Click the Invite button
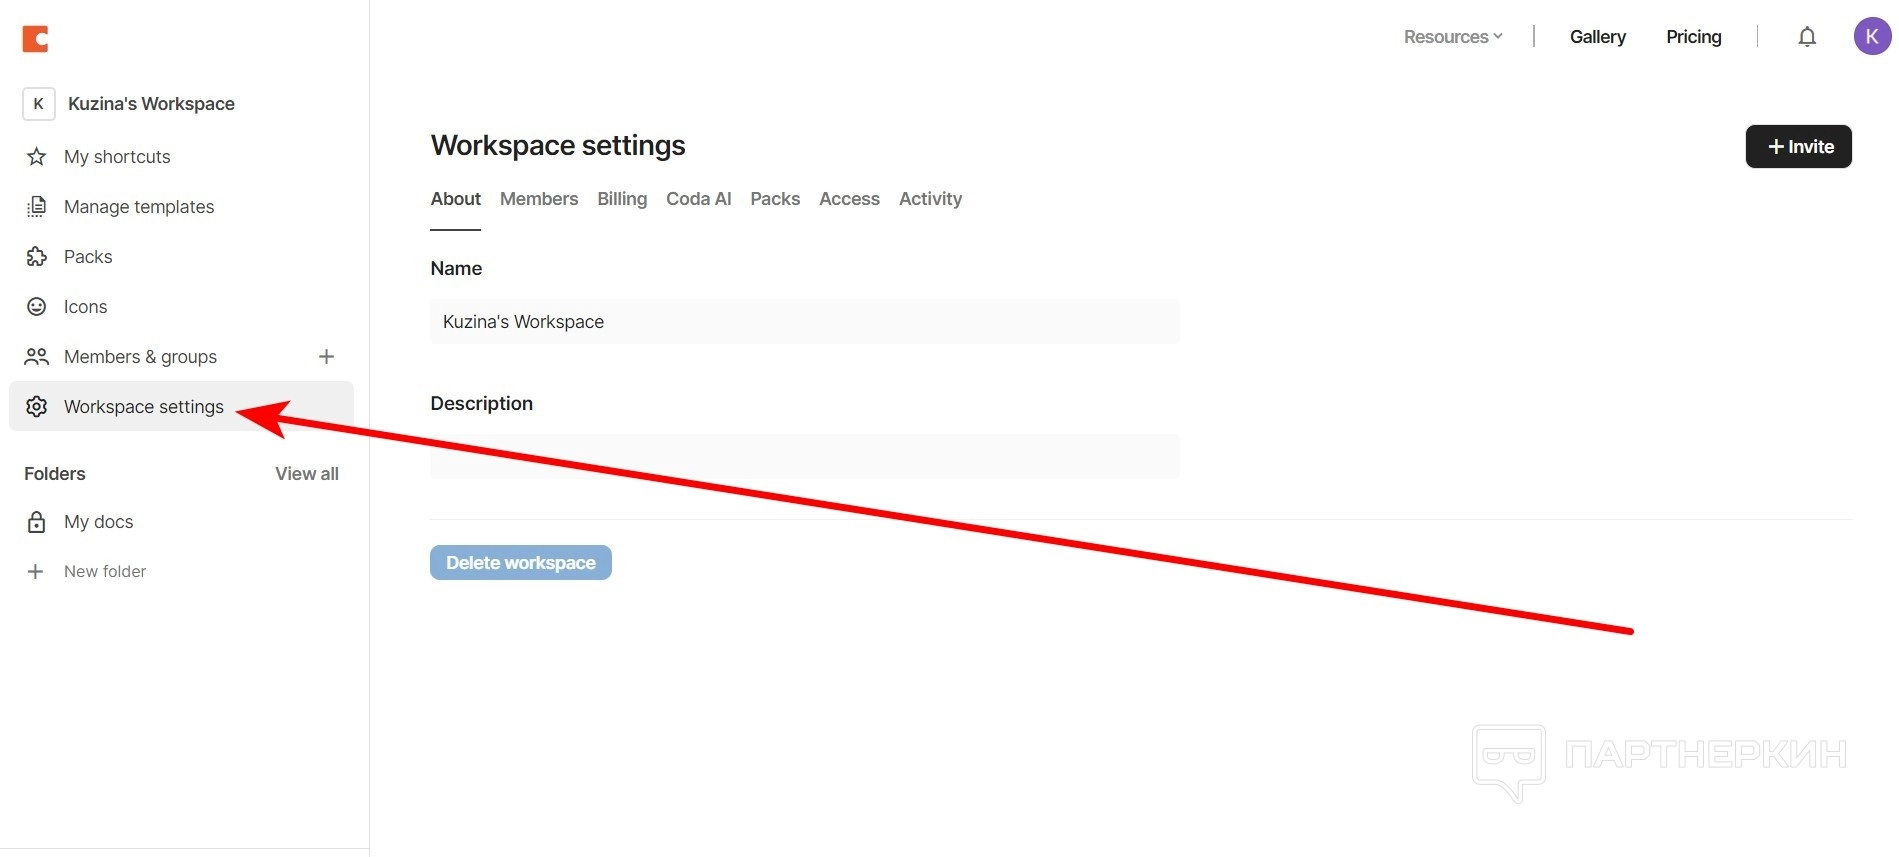The image size is (1899, 857). click(x=1798, y=147)
